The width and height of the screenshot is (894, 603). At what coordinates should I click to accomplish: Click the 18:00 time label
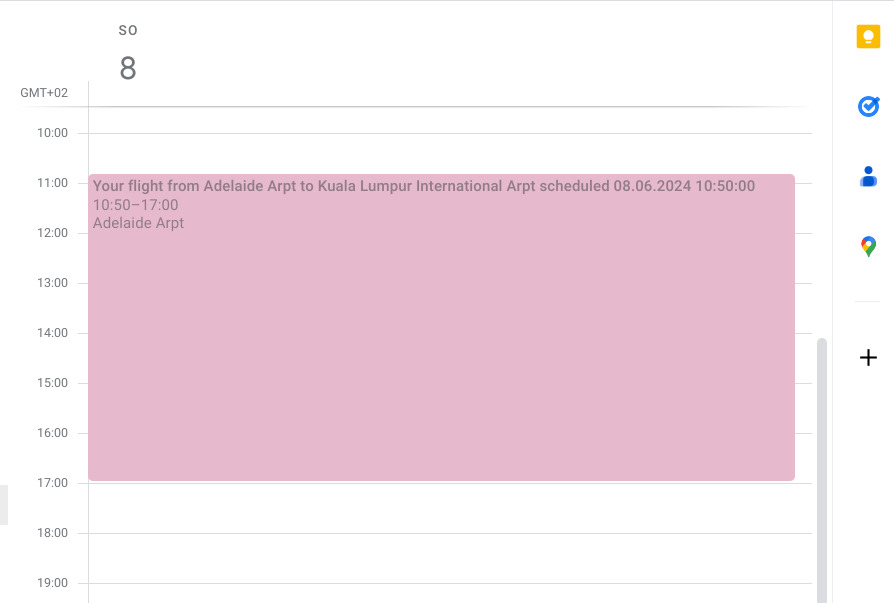point(52,533)
